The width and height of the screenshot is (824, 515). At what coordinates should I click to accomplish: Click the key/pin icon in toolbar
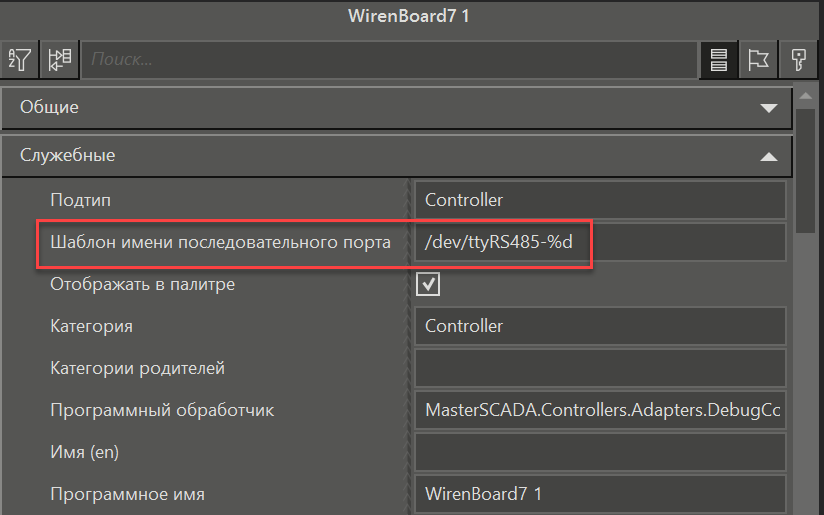798,59
